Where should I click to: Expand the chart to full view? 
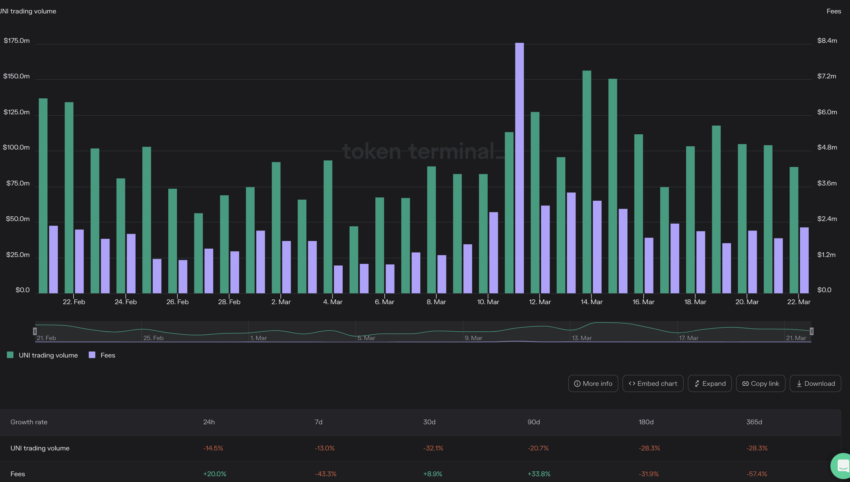coord(709,383)
